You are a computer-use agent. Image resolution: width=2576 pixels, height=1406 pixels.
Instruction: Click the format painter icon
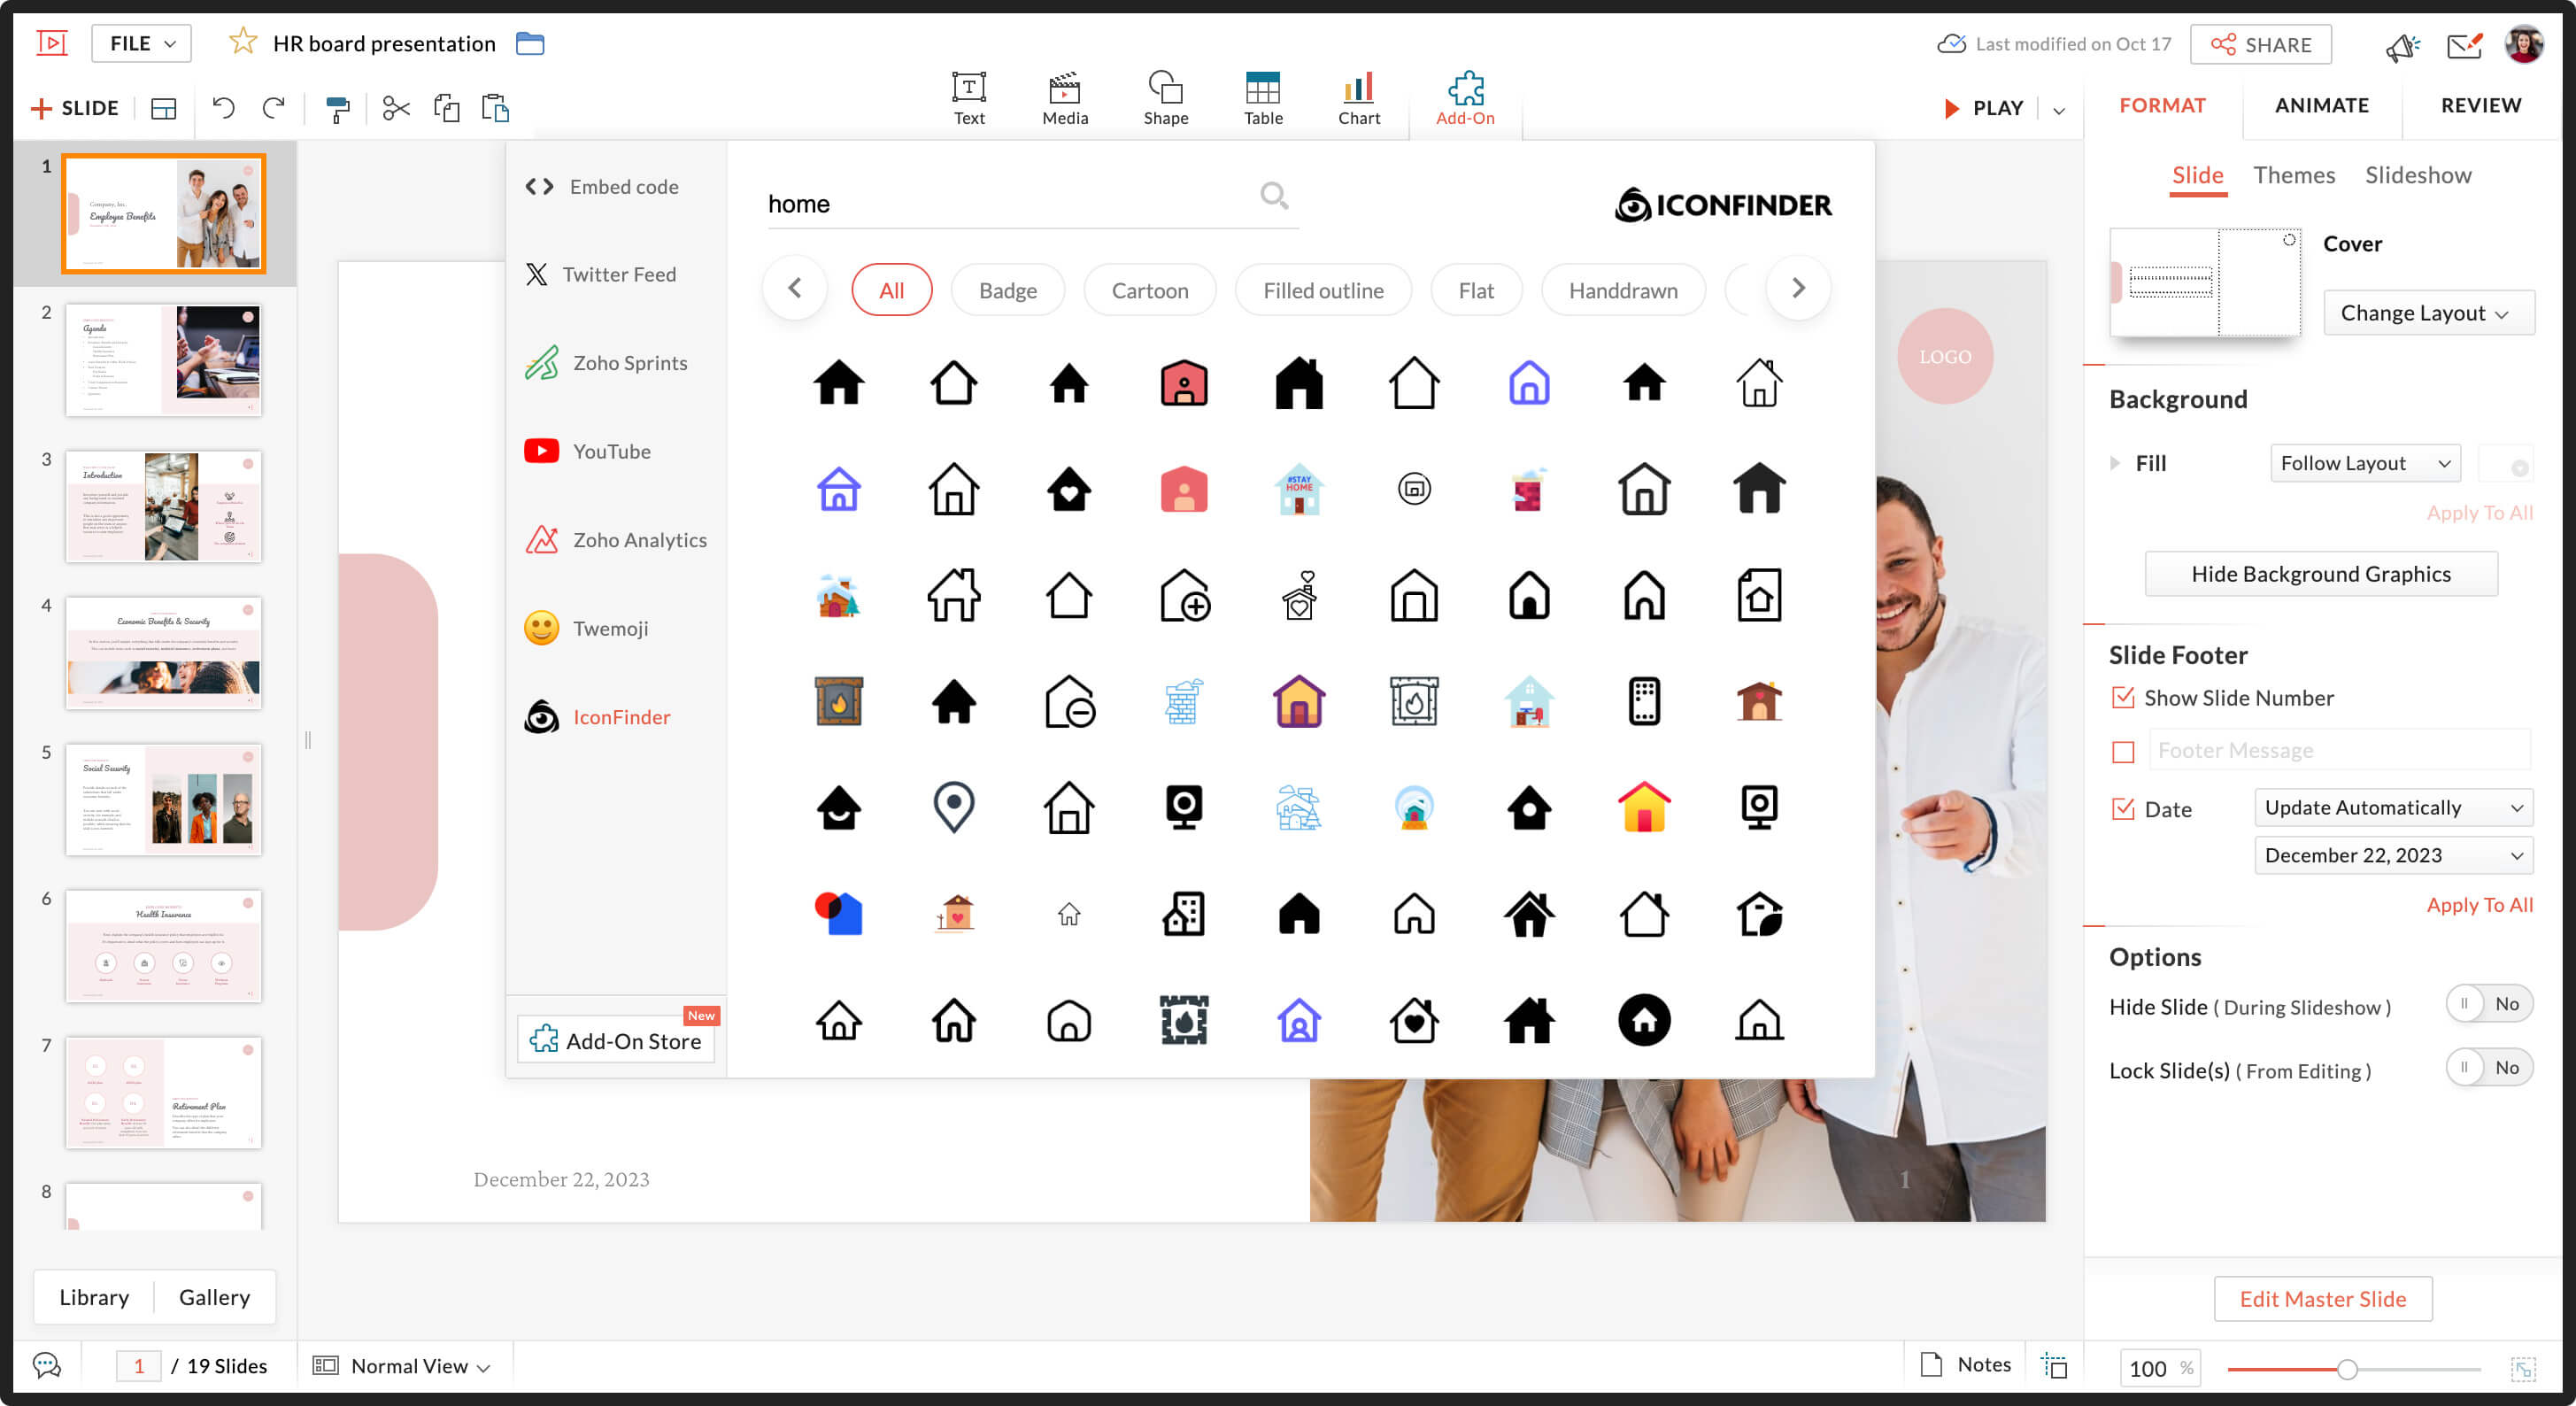click(338, 108)
